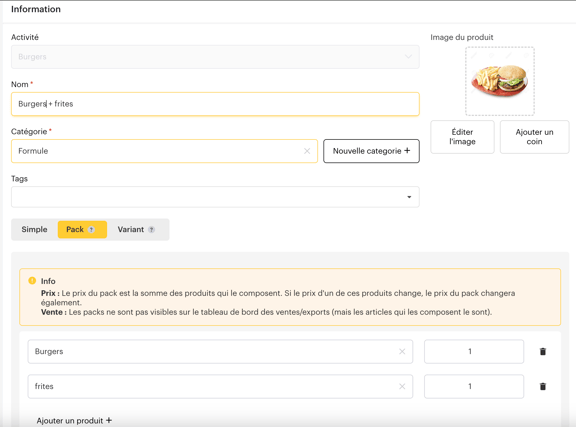Click Éditer l'image button
Image resolution: width=576 pixels, height=427 pixels.
(x=462, y=137)
